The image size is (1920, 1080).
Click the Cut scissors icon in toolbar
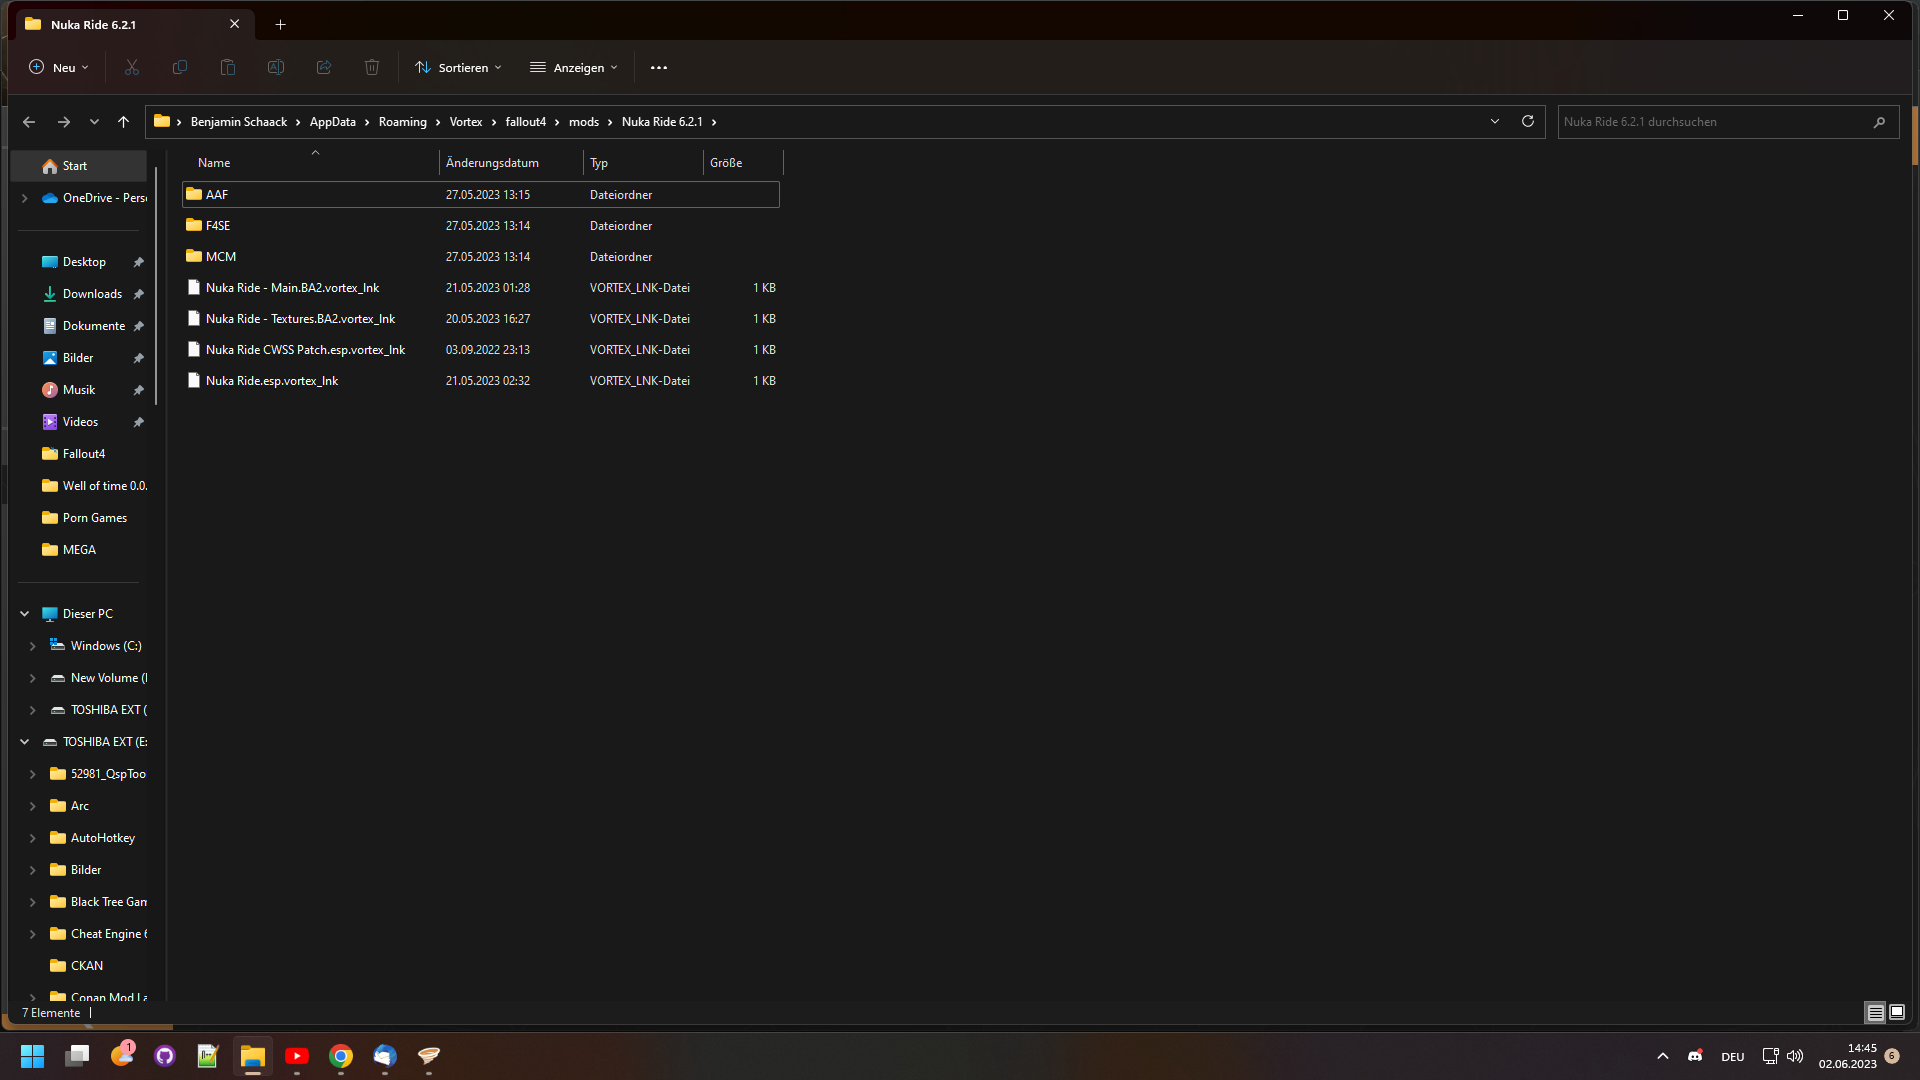pyautogui.click(x=132, y=67)
